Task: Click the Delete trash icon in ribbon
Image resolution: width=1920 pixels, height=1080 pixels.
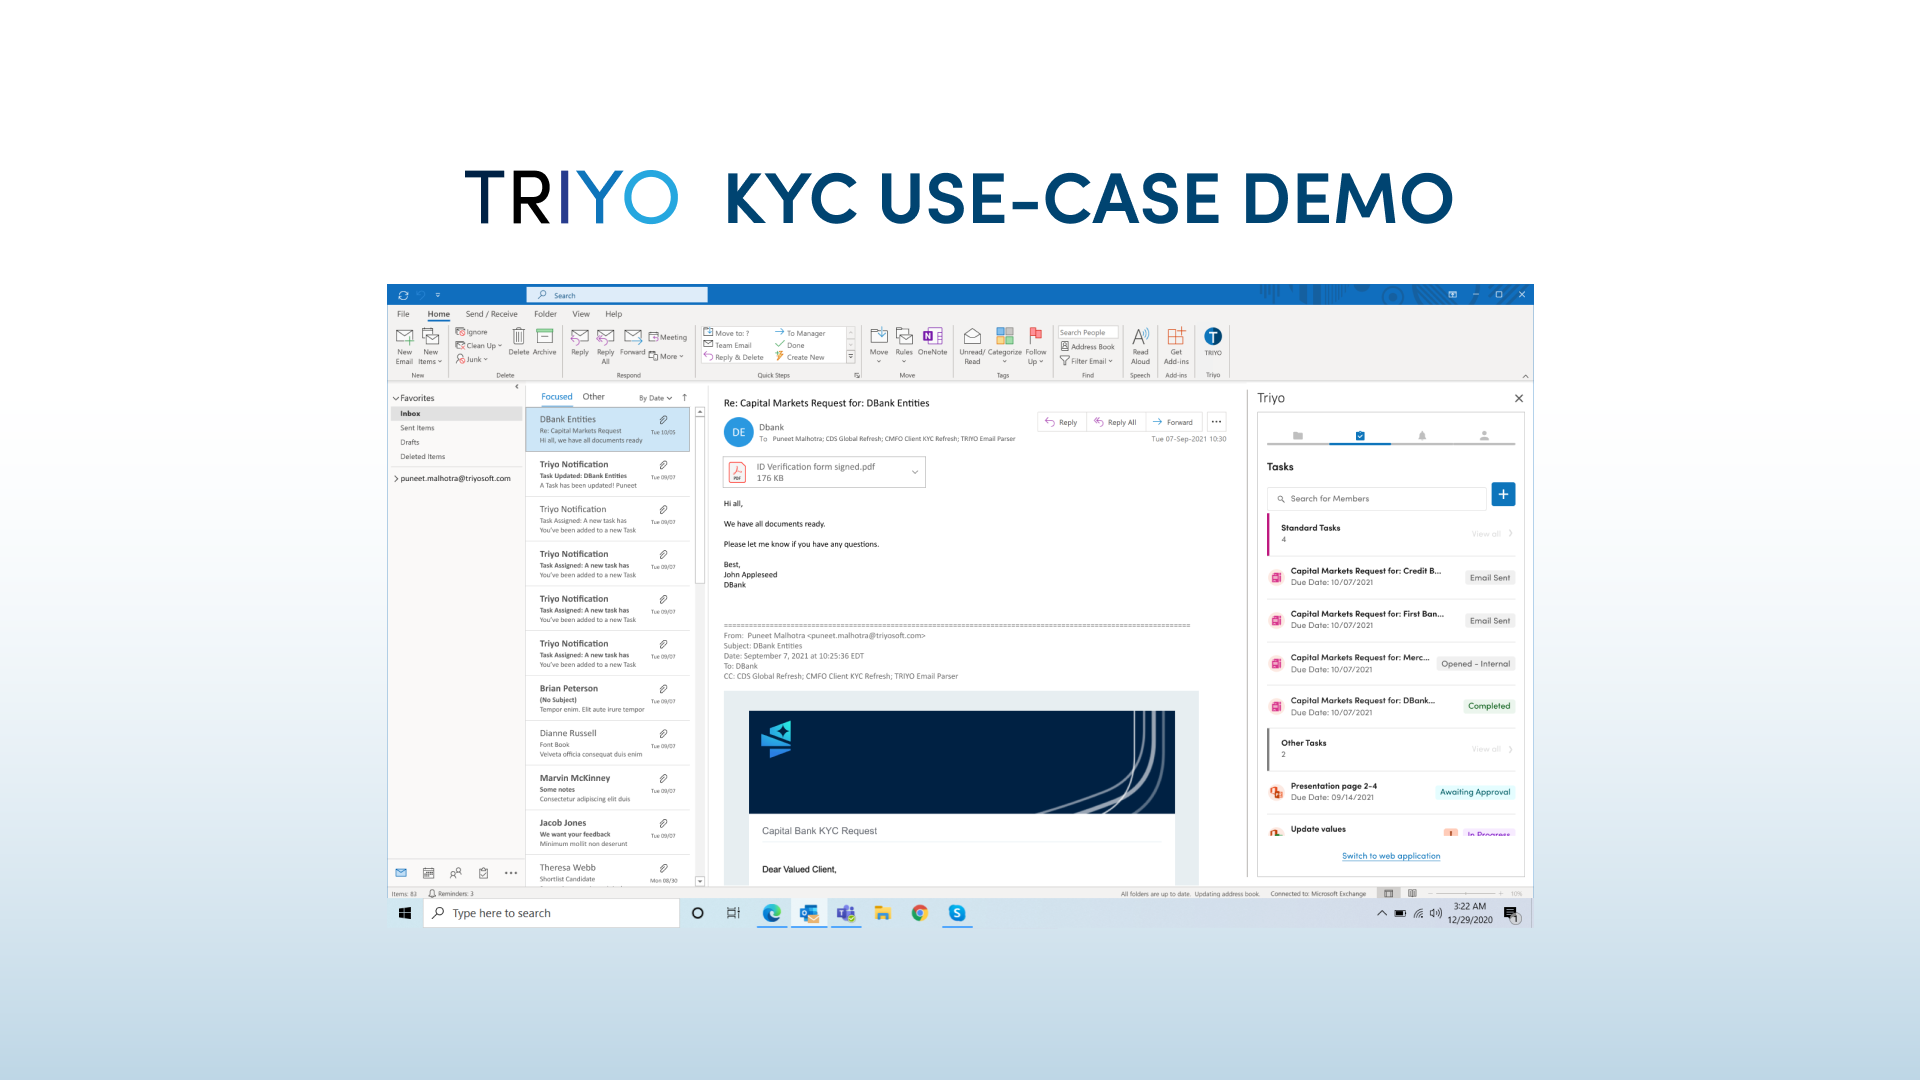Action: click(x=518, y=336)
